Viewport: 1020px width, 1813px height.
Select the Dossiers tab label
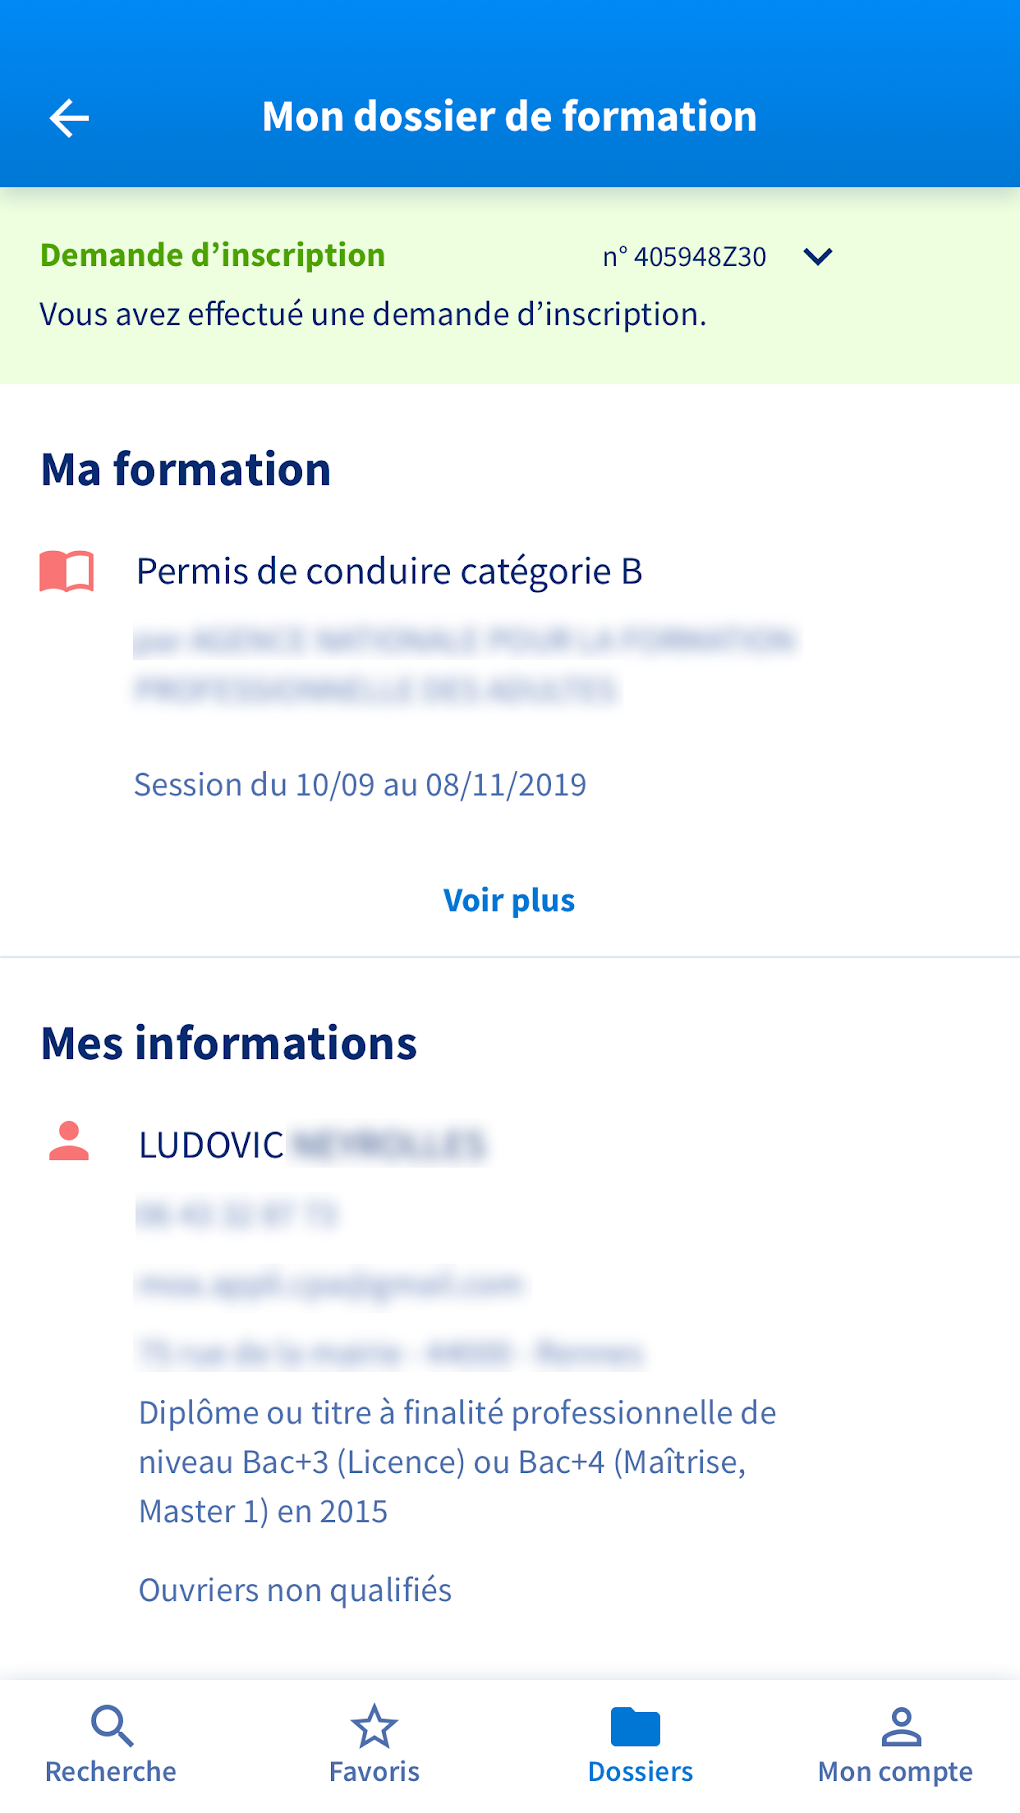point(640,1771)
